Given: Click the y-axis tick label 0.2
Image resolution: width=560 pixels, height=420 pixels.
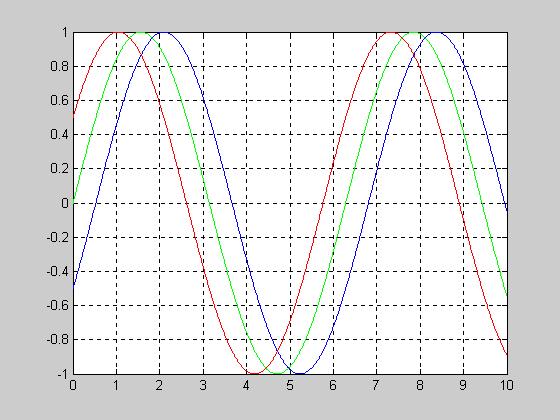Looking at the screenshot, I should point(60,169).
